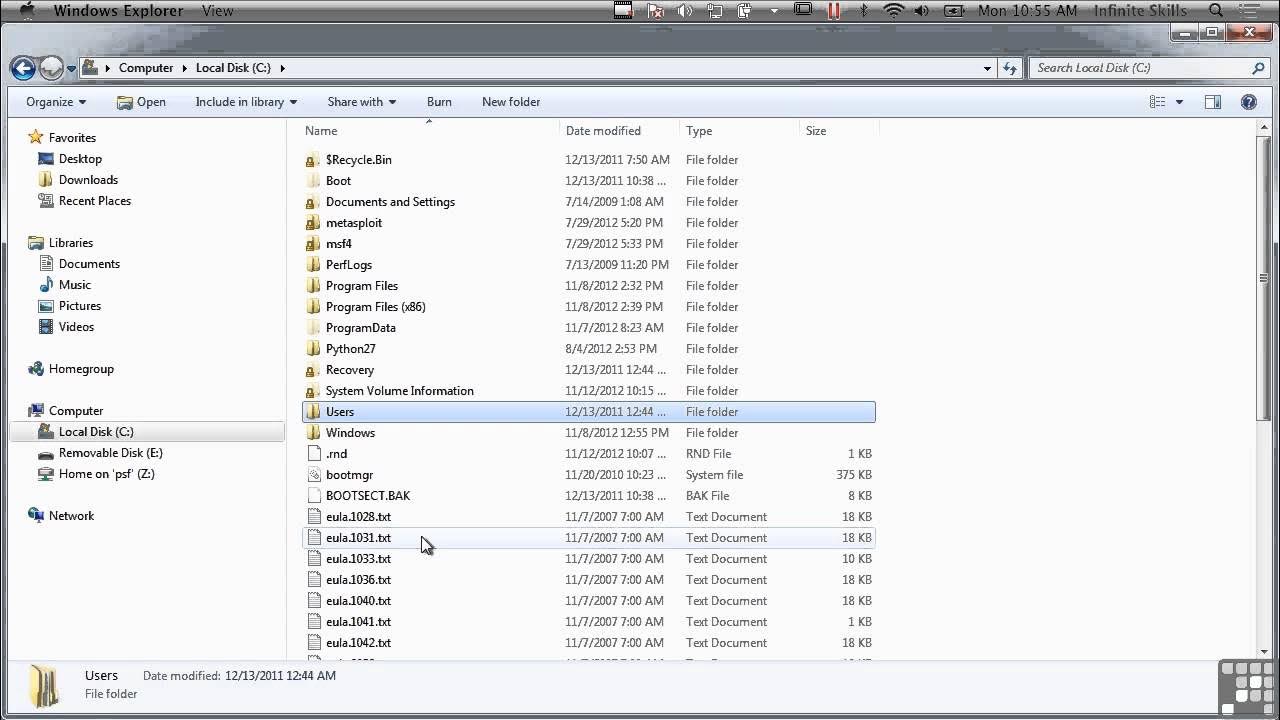This screenshot has height=720, width=1280.
Task: Click the Refresh button in address bar
Action: 1010,68
